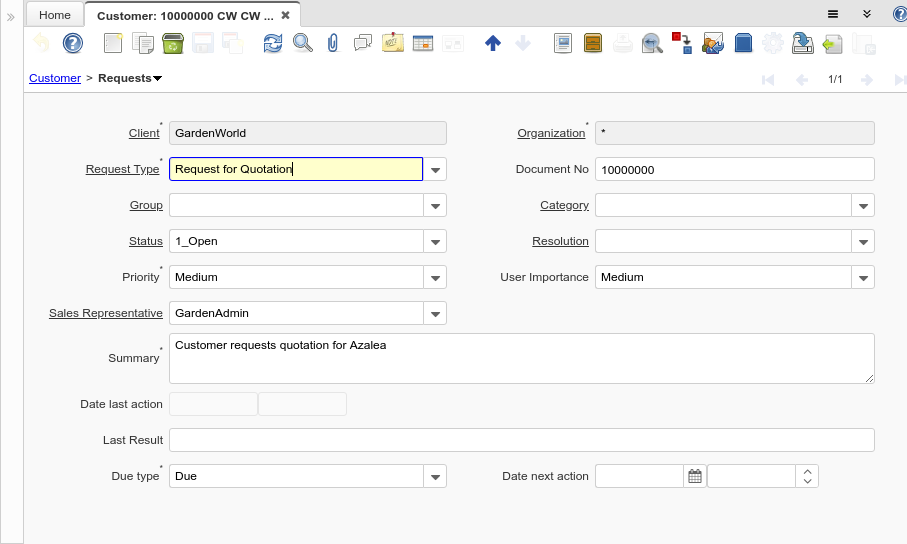Image resolution: width=907 pixels, height=544 pixels.
Task: Click the Post-it Note toolbar icon
Action: click(x=392, y=43)
